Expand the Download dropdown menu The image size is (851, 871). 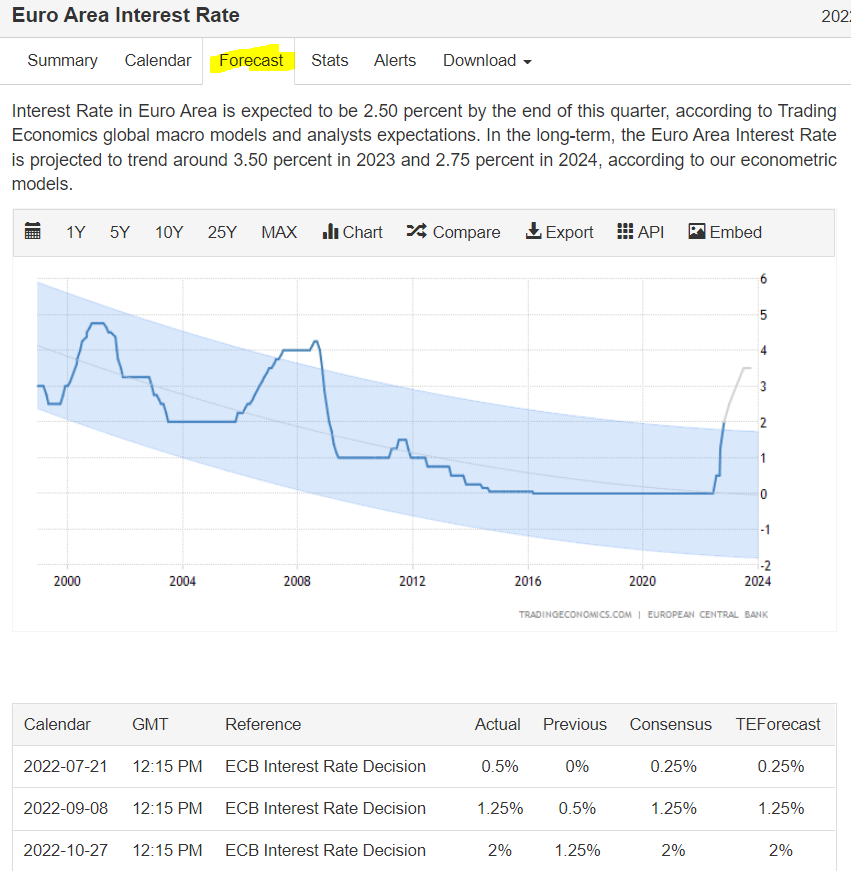coord(487,61)
